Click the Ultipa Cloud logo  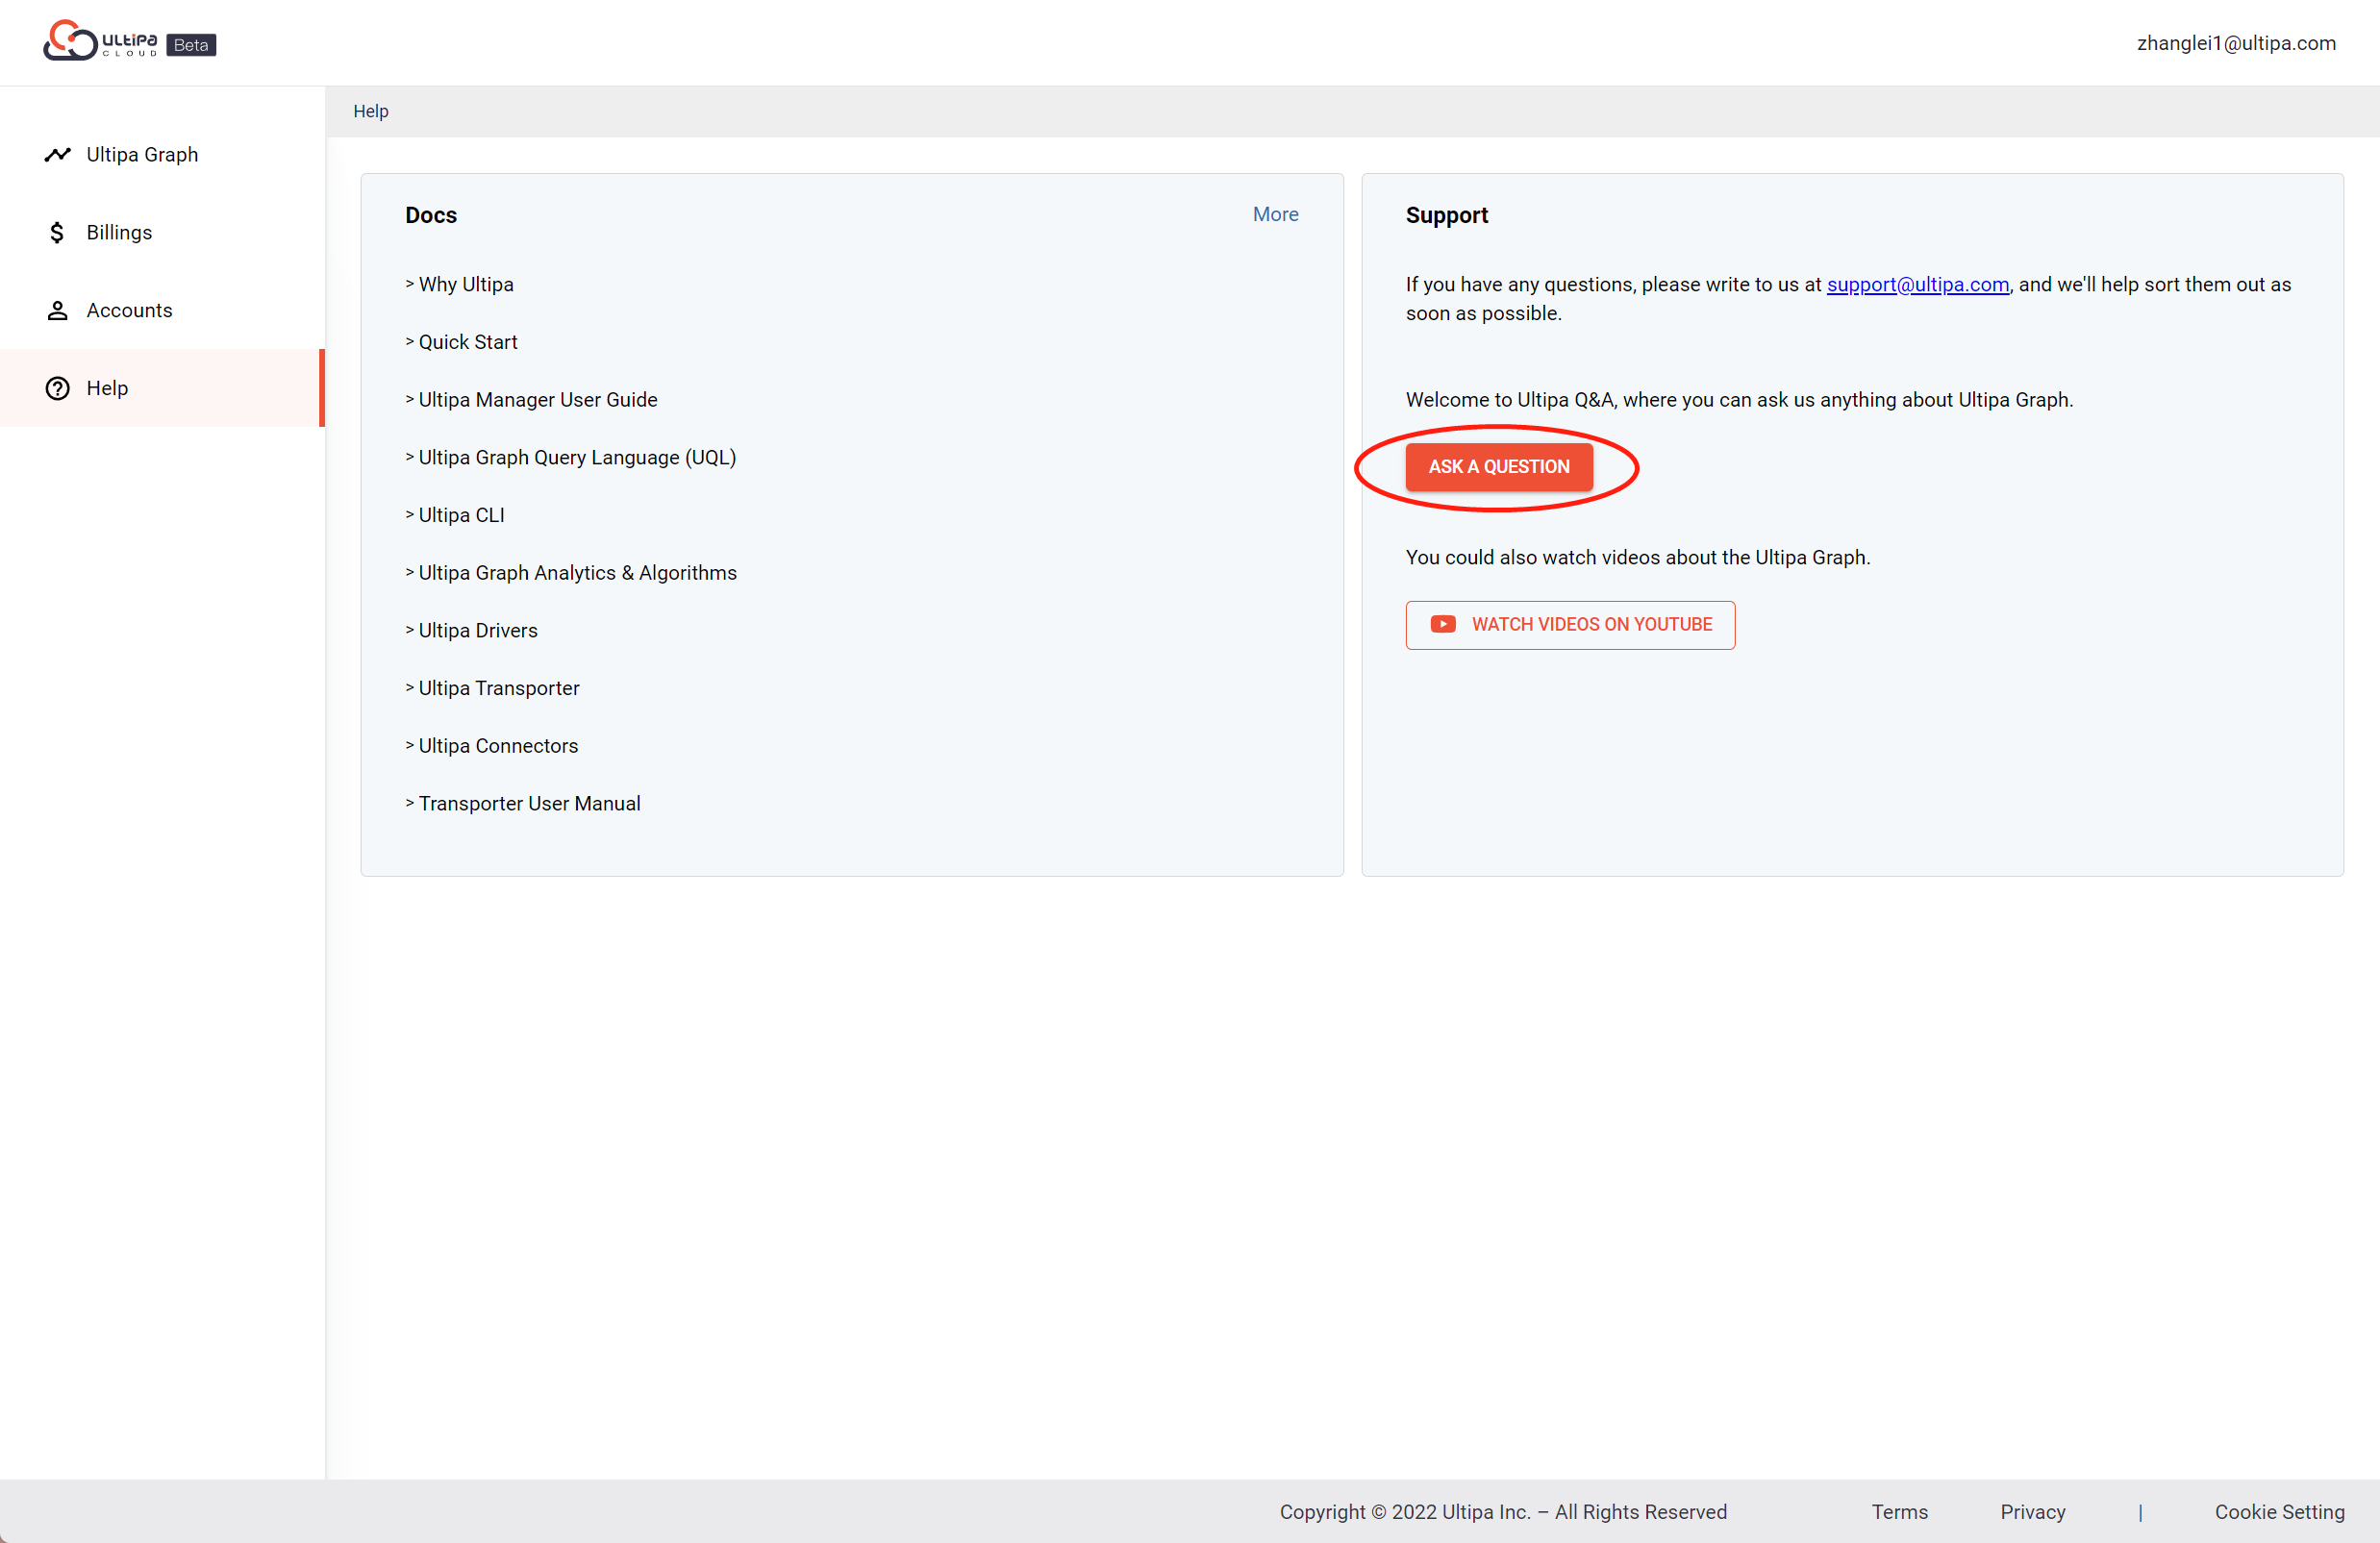coord(100,41)
